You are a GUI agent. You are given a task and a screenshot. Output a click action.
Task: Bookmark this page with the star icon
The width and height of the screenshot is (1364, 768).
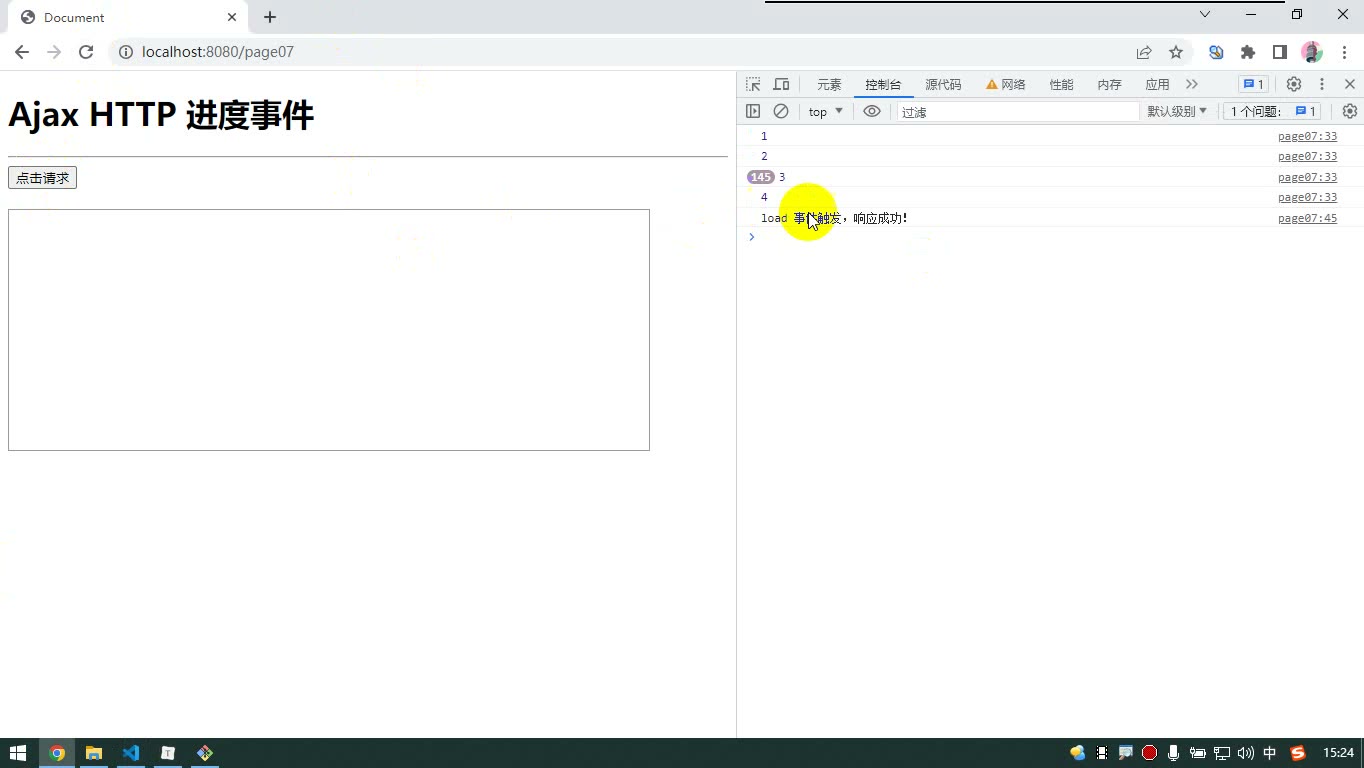coord(1176,52)
